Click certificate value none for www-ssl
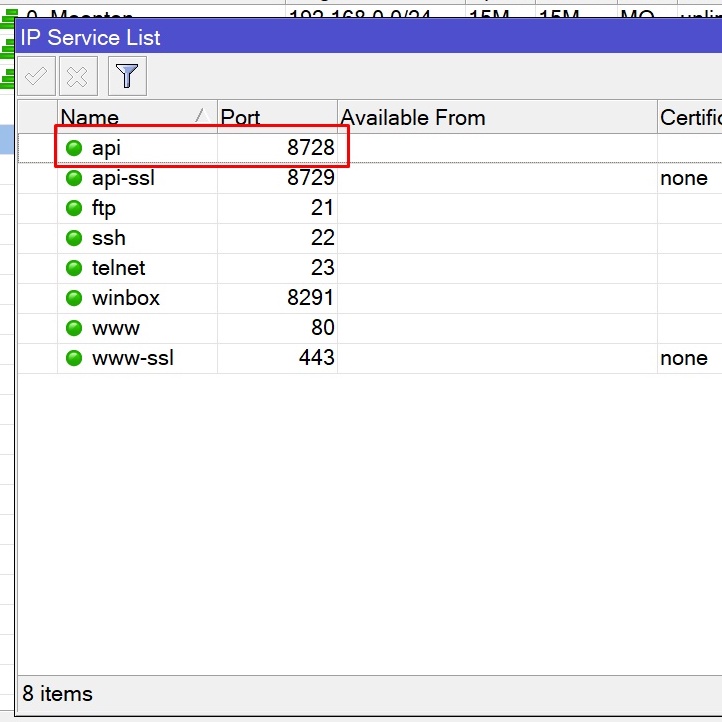The image size is (722, 722). coord(684,358)
